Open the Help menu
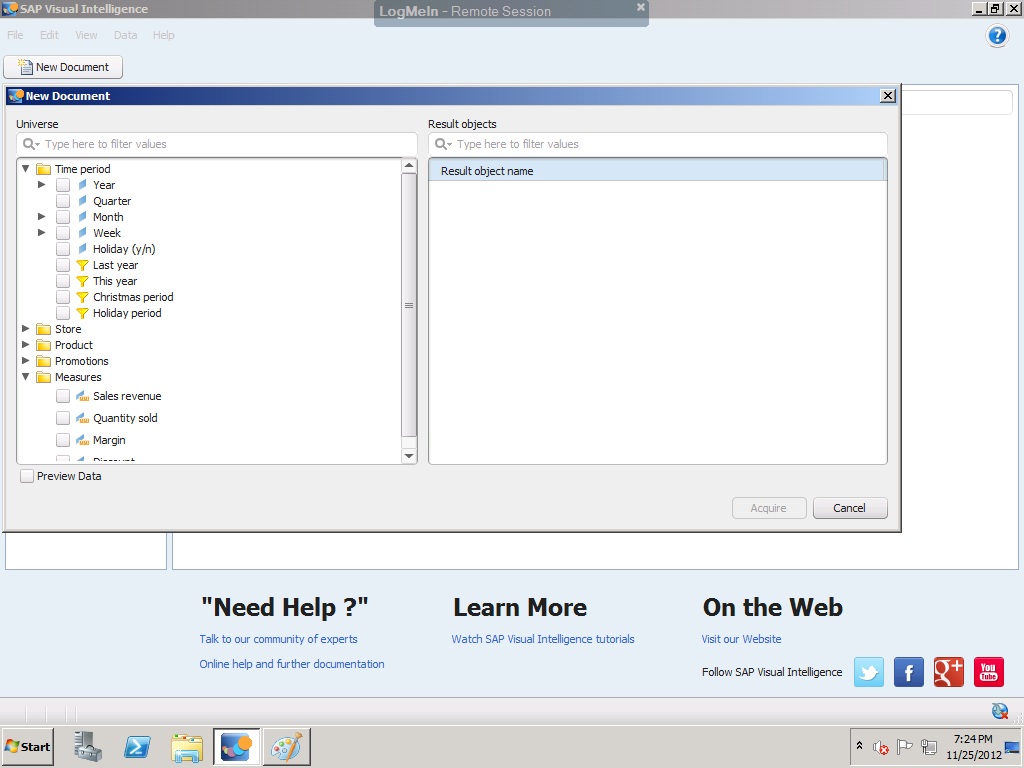The image size is (1024, 768). (x=163, y=35)
